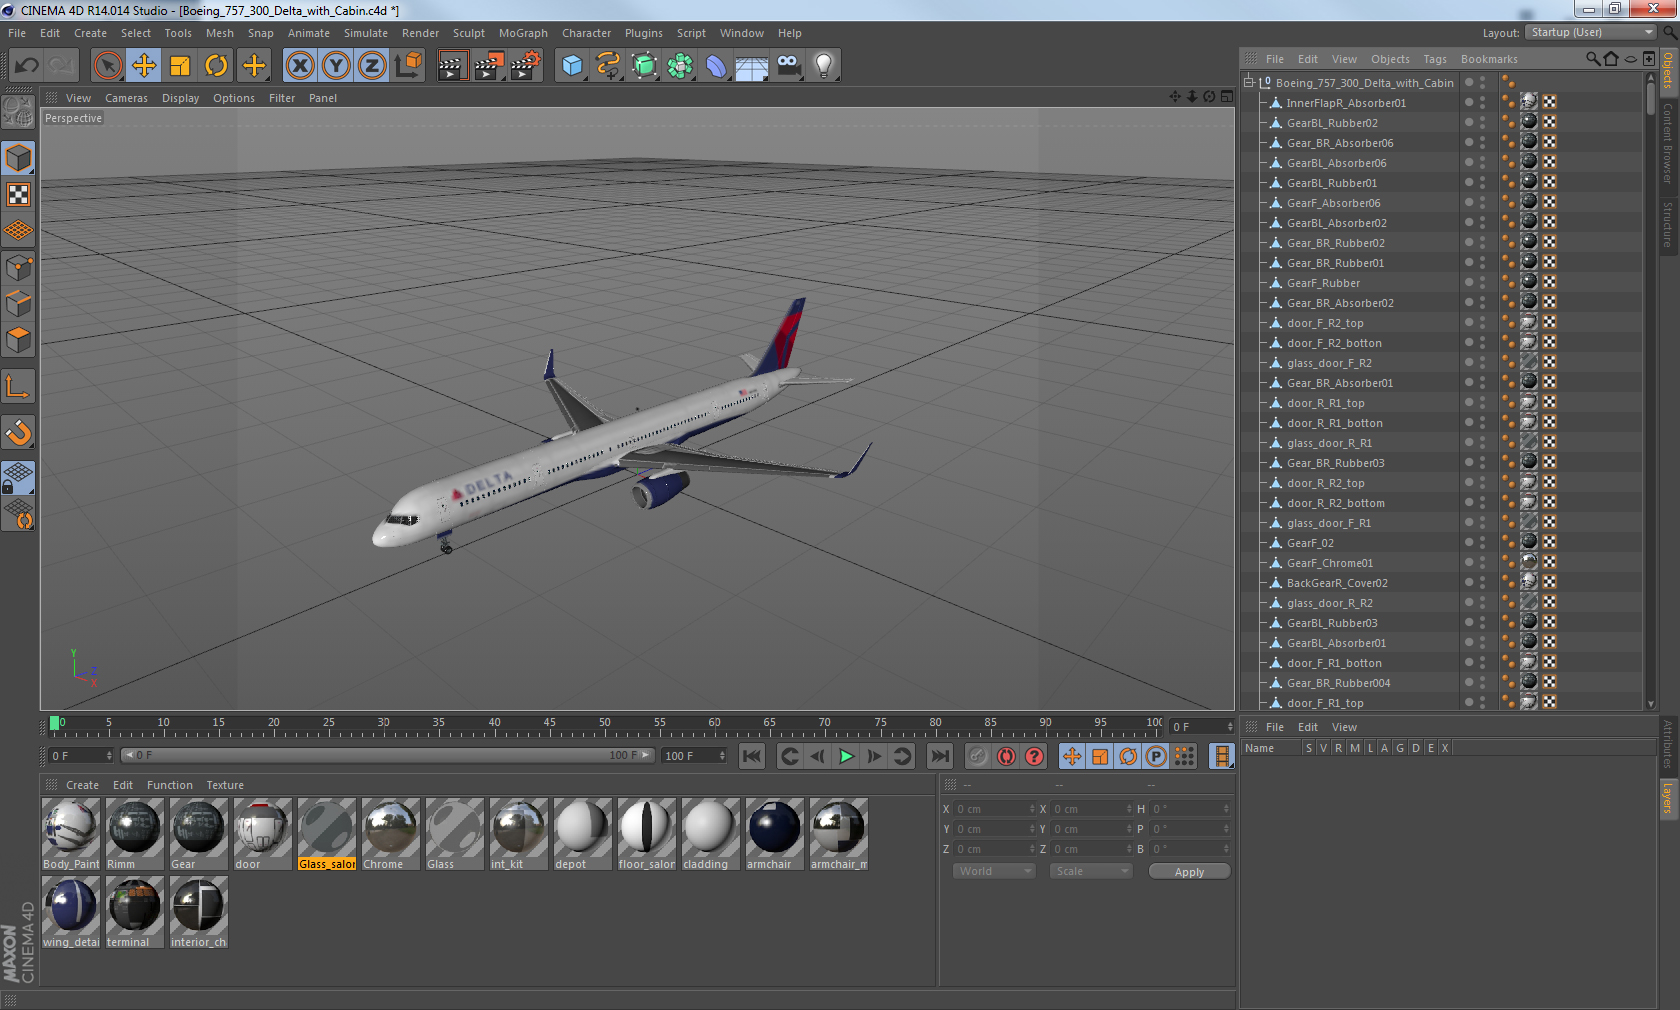The height and width of the screenshot is (1010, 1680).
Task: Select the armchair material swatch
Action: 775,834
